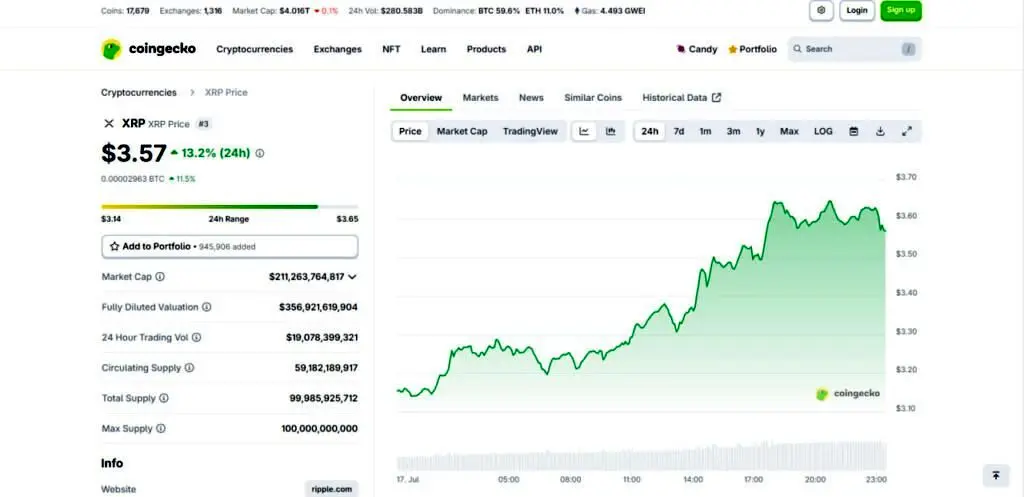The image size is (1024, 497).
Task: Open the NFT nav menu
Action: pyautogui.click(x=391, y=49)
